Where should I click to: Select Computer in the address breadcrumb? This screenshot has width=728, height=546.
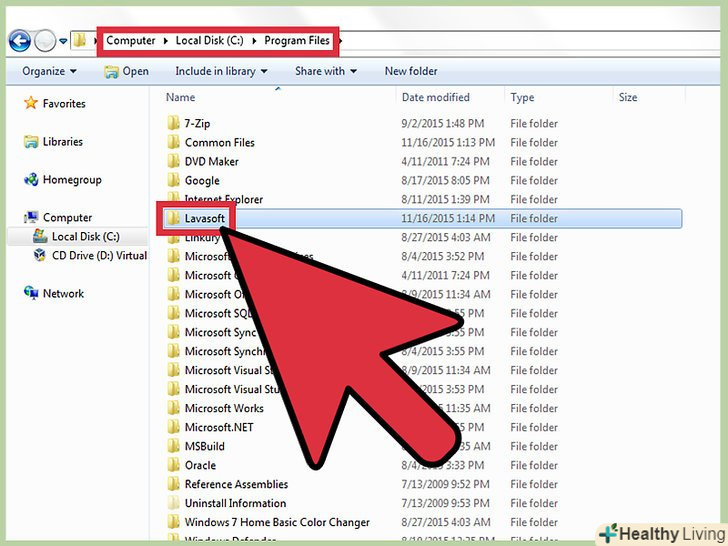tap(130, 40)
